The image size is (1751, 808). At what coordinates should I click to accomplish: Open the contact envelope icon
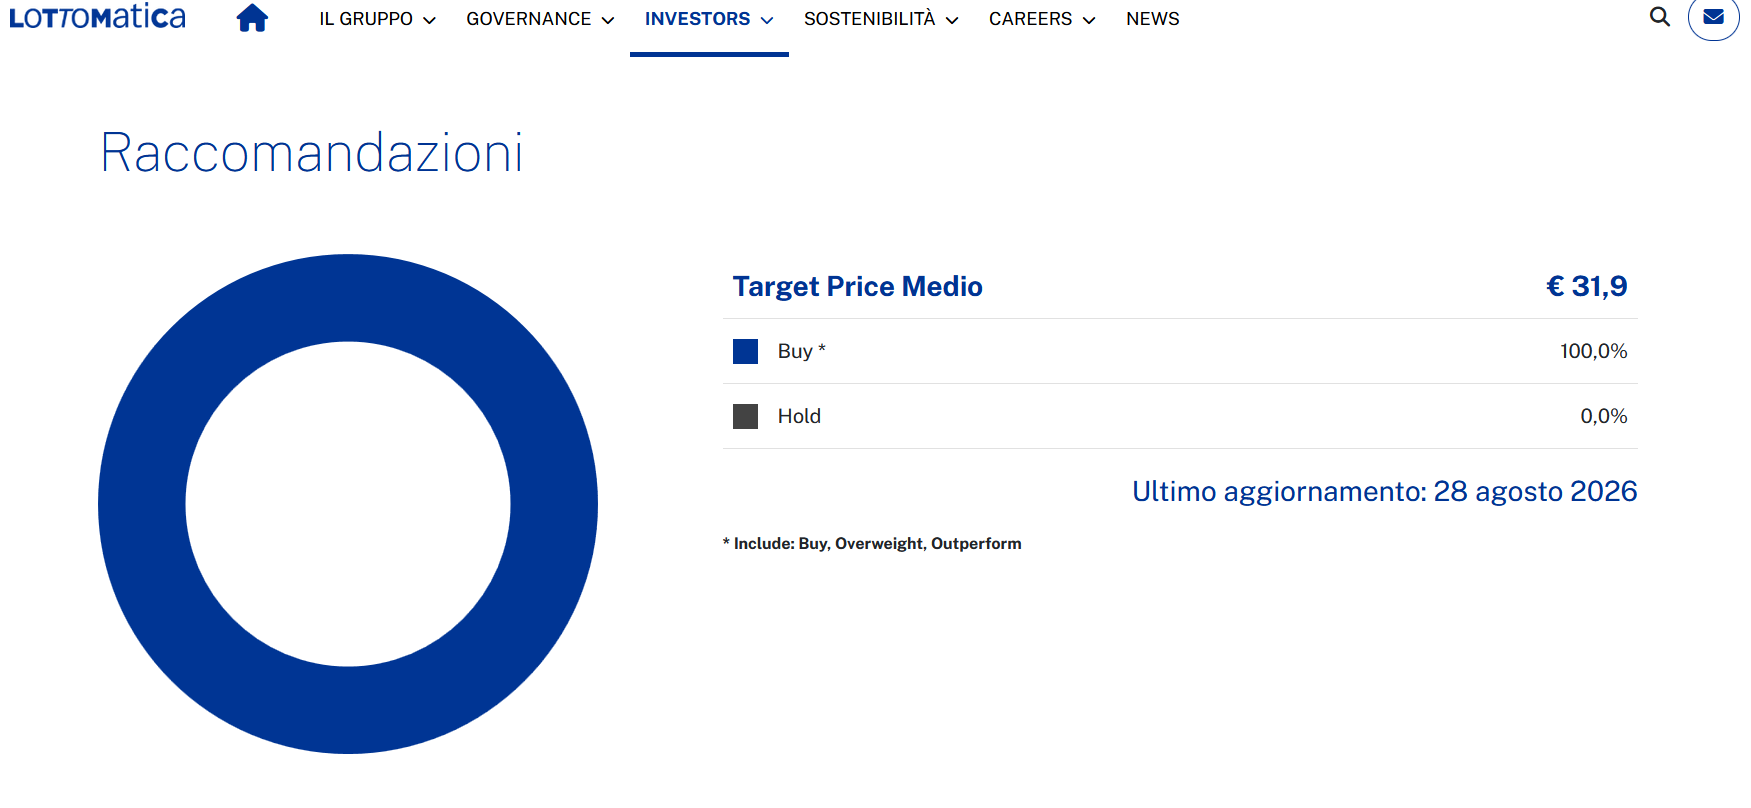coord(1714,17)
